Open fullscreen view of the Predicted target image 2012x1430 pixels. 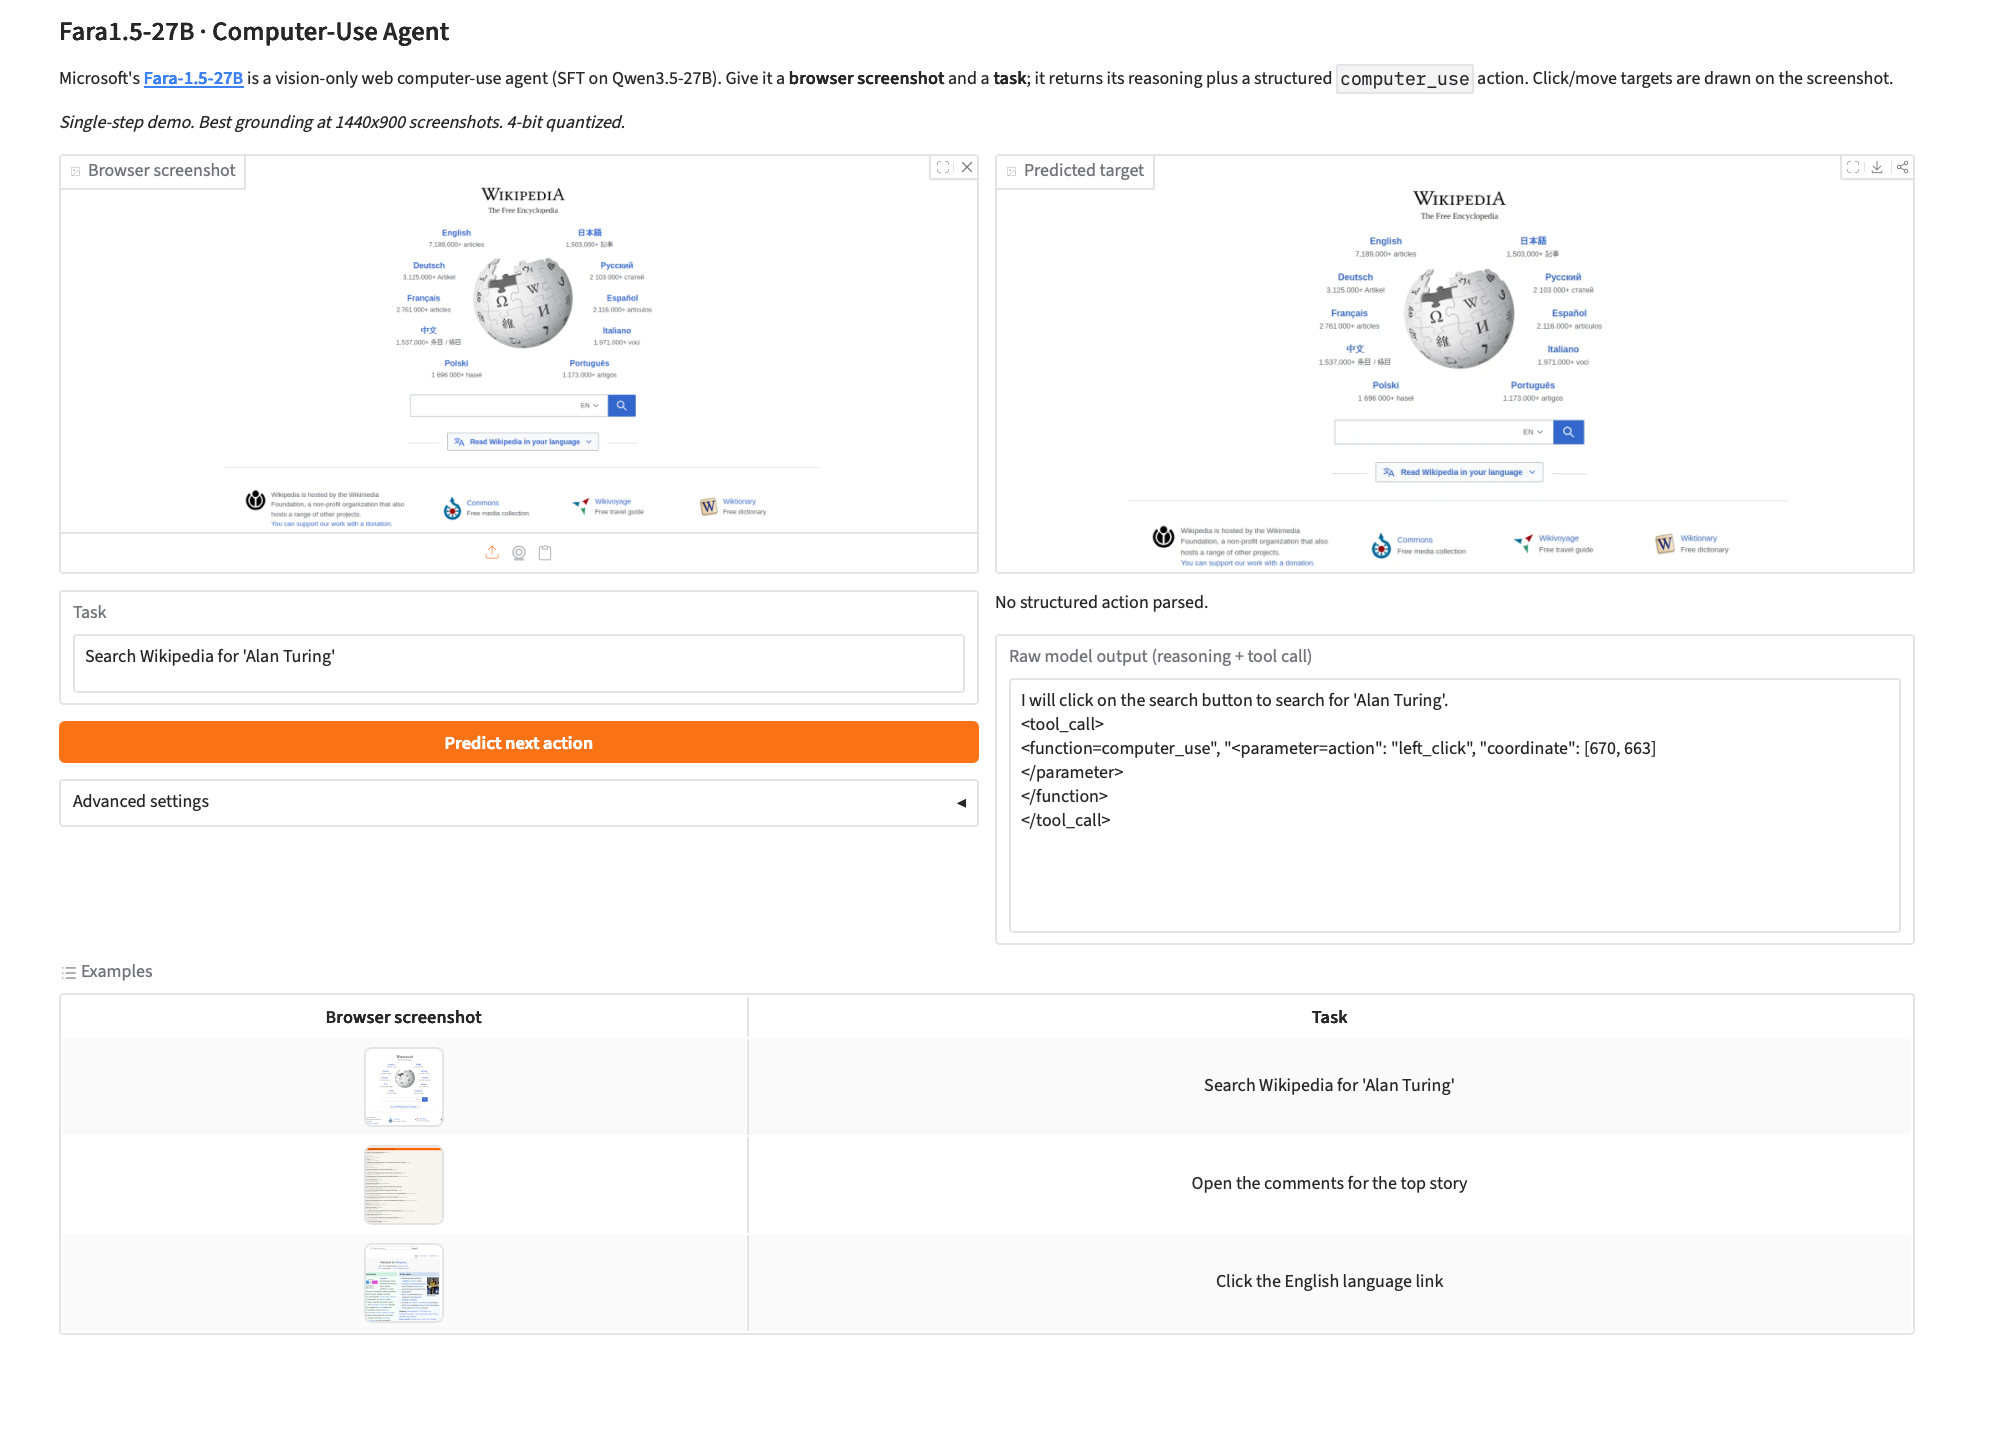(x=1853, y=168)
